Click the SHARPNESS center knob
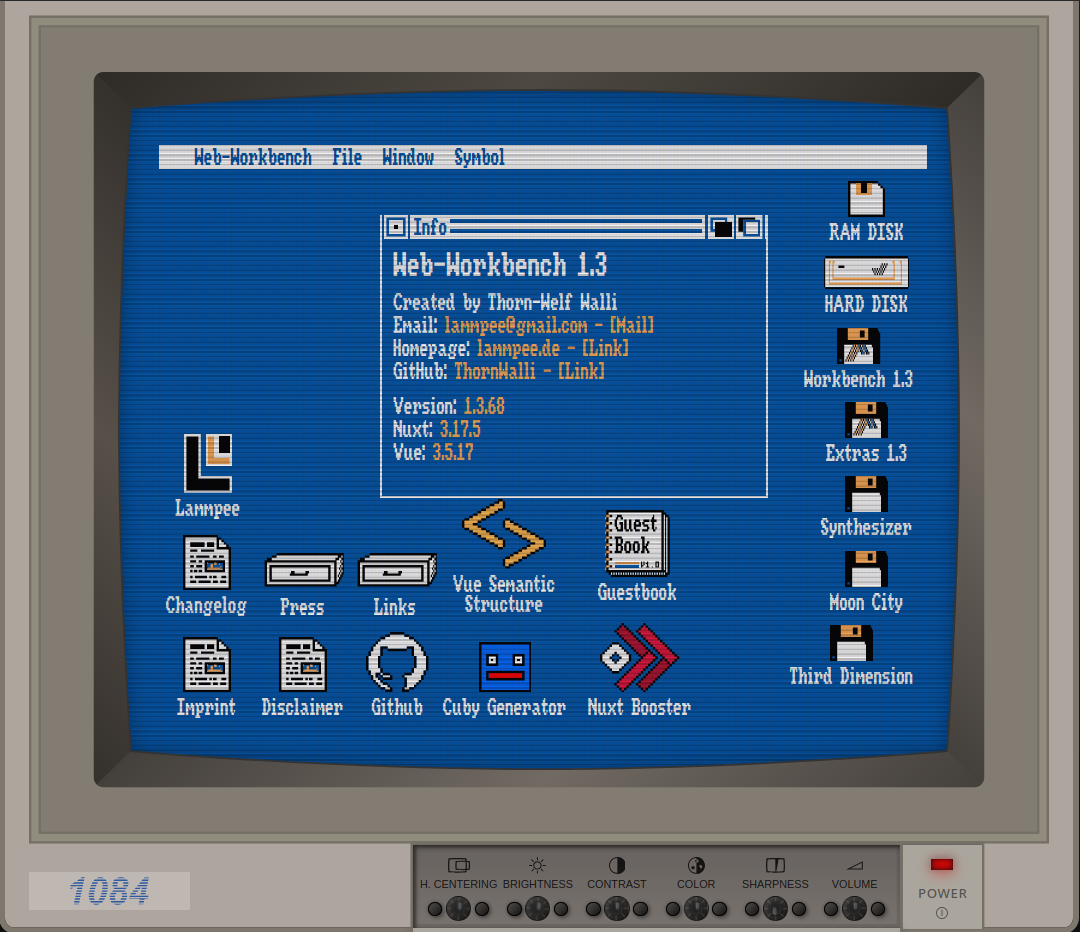 pyautogui.click(x=775, y=909)
